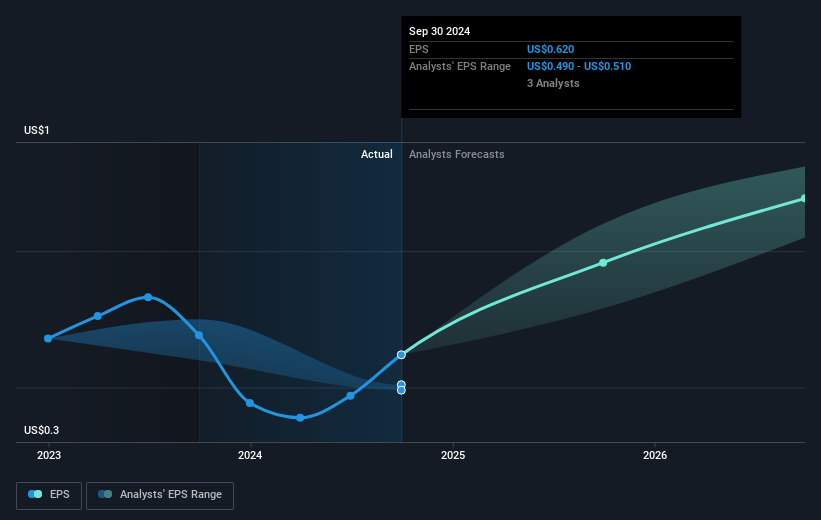Click the 2024 x-axis label
This screenshot has width=821, height=520.
pos(250,456)
